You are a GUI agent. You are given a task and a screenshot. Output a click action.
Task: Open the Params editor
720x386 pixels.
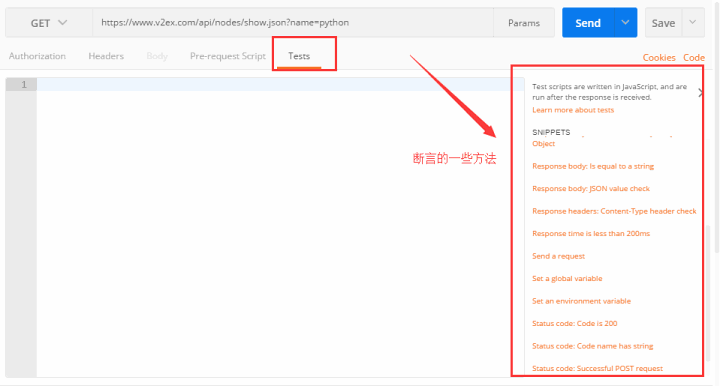(523, 23)
